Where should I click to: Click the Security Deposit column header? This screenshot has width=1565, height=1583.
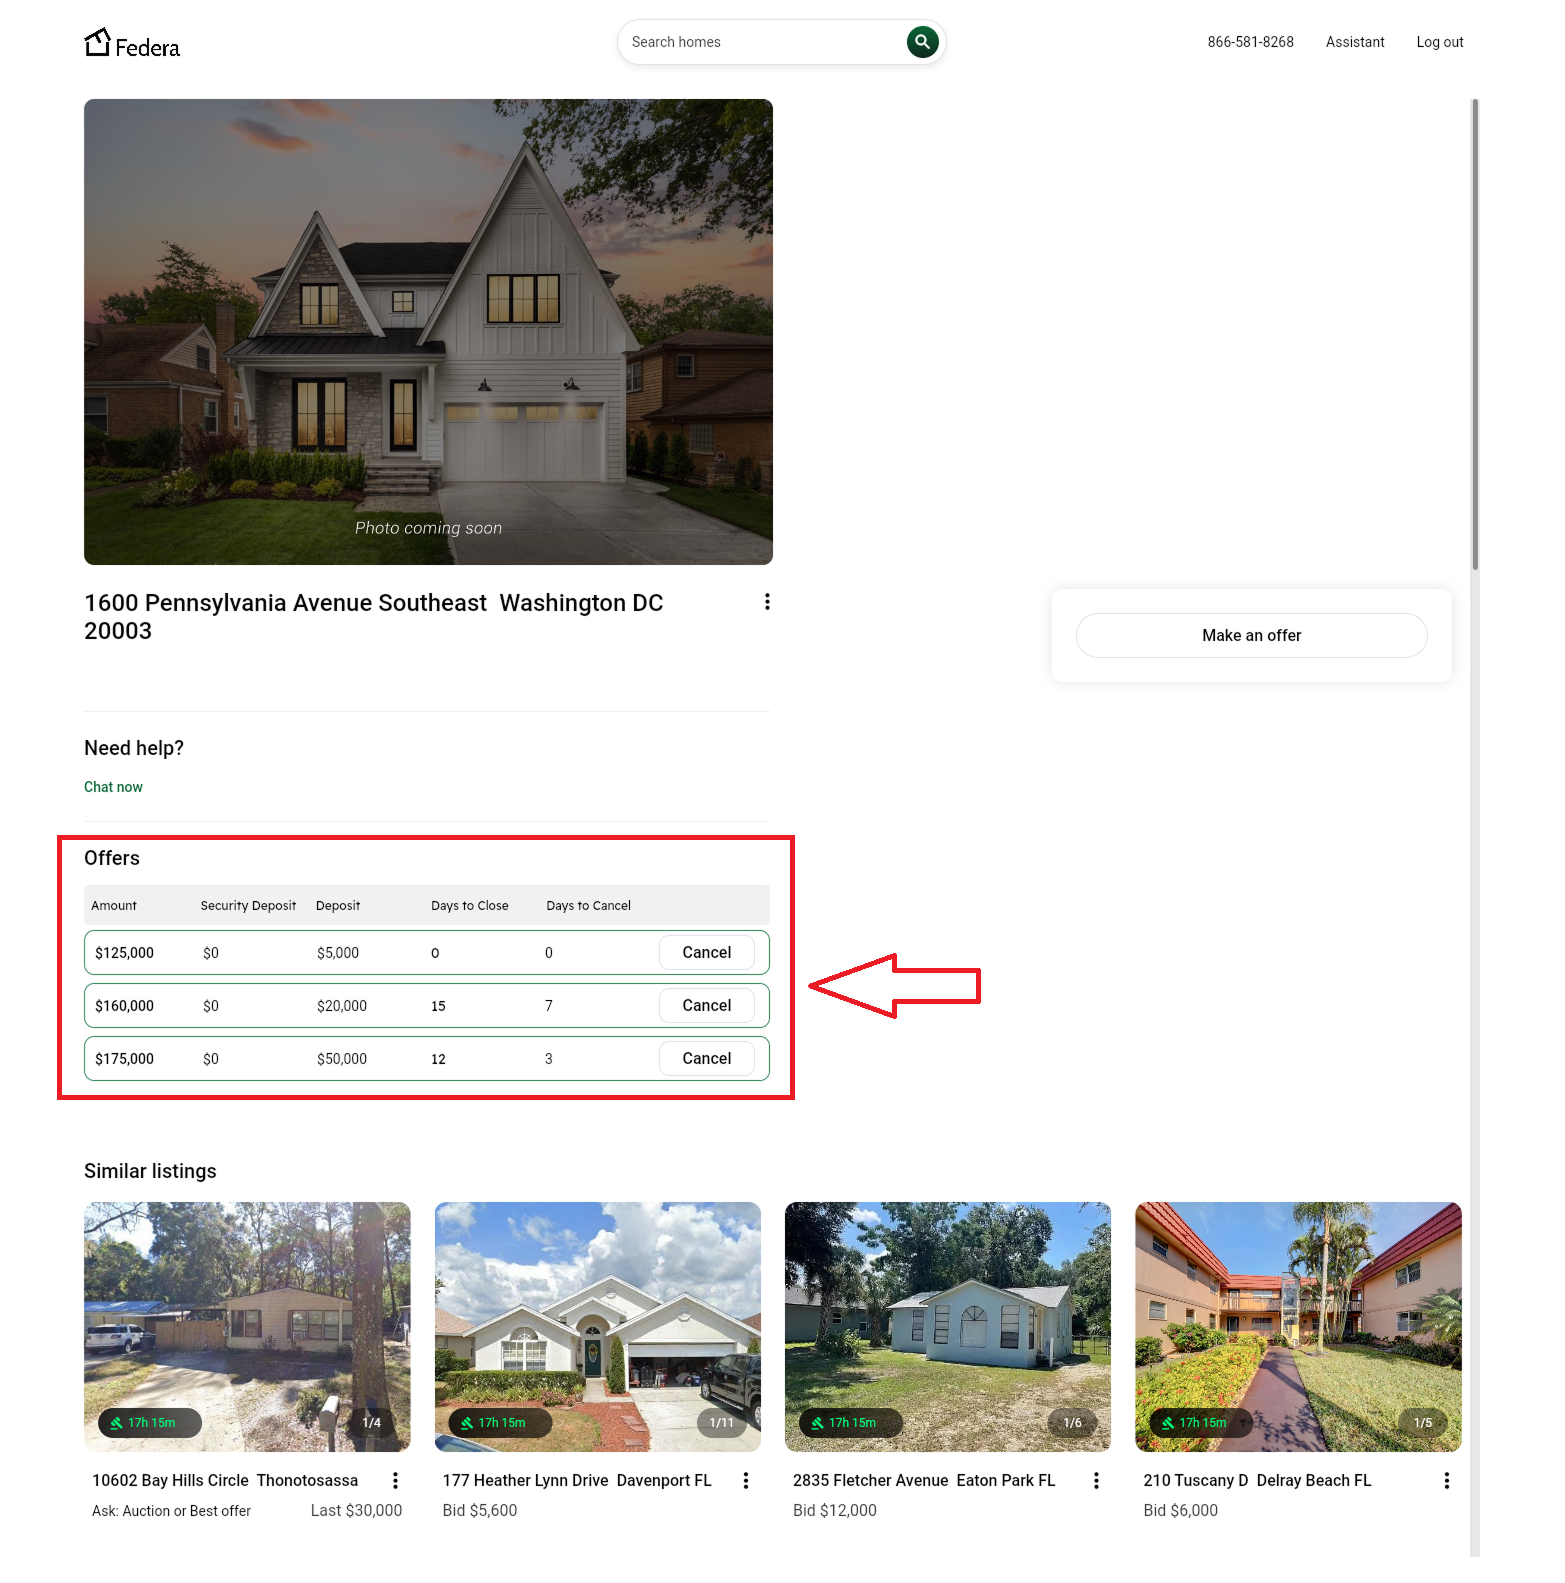pyautogui.click(x=248, y=906)
